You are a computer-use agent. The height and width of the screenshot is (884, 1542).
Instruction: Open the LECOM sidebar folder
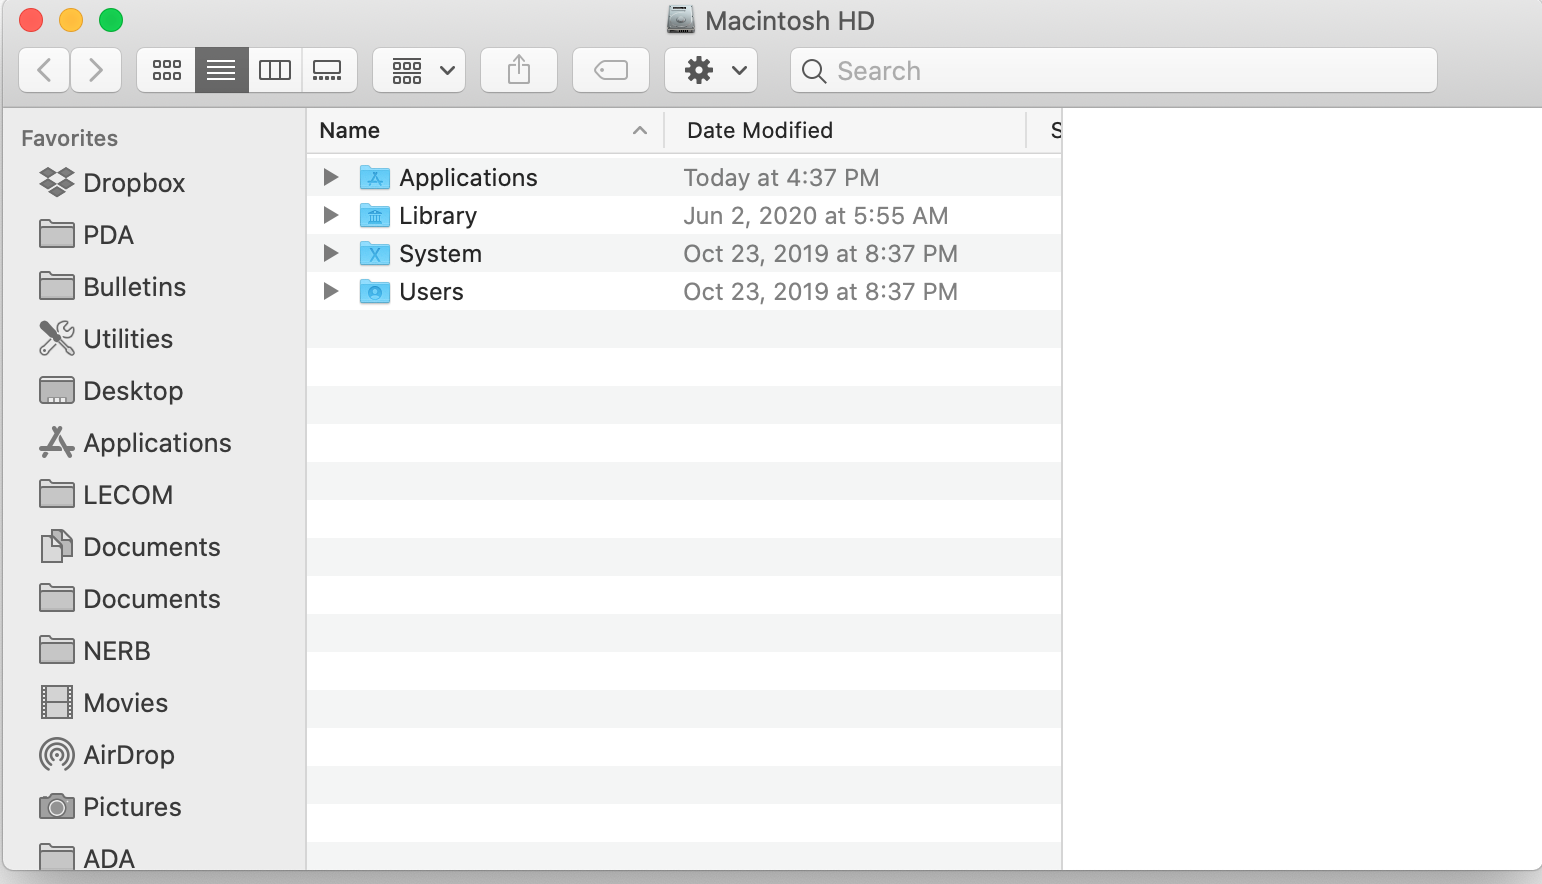tap(106, 495)
